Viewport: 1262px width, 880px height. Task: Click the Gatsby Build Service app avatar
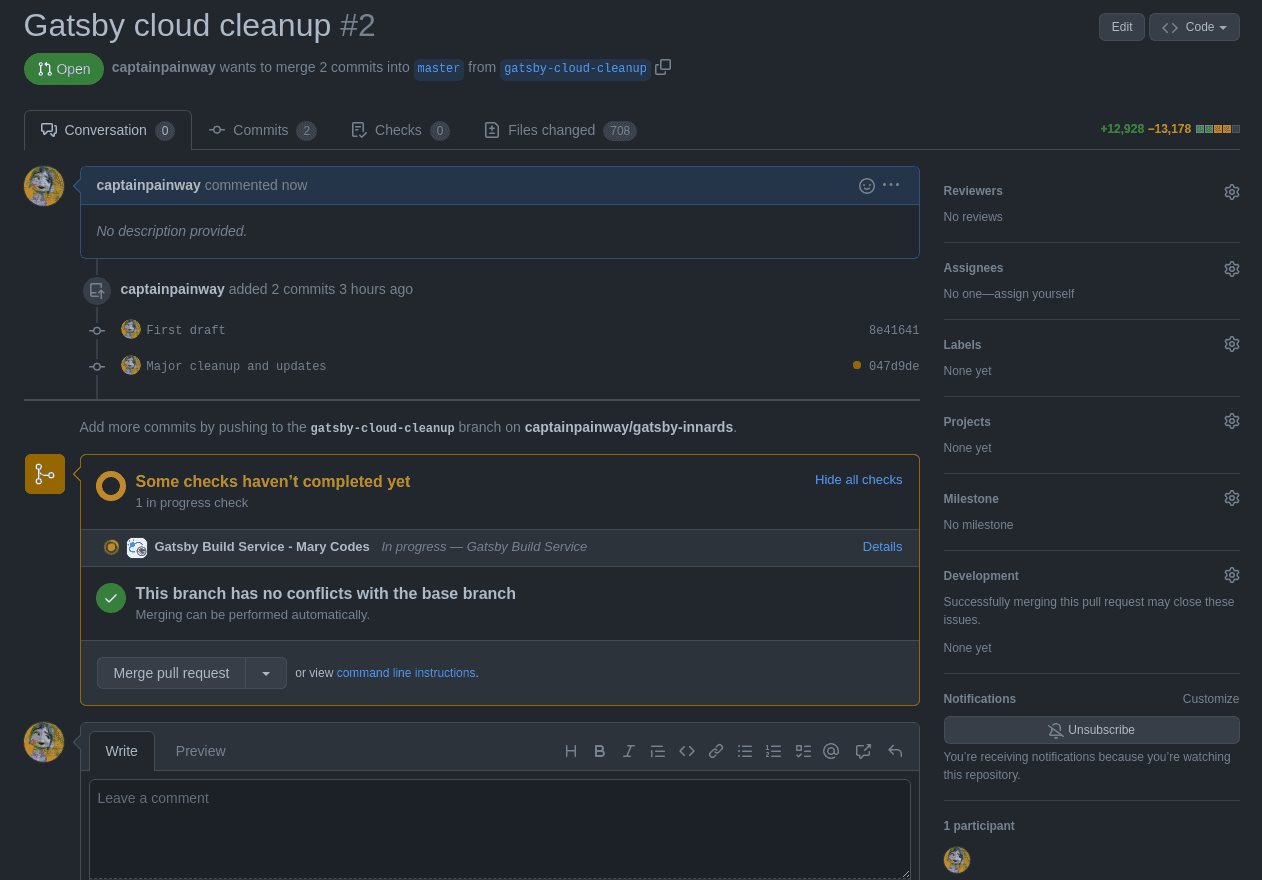coord(137,547)
